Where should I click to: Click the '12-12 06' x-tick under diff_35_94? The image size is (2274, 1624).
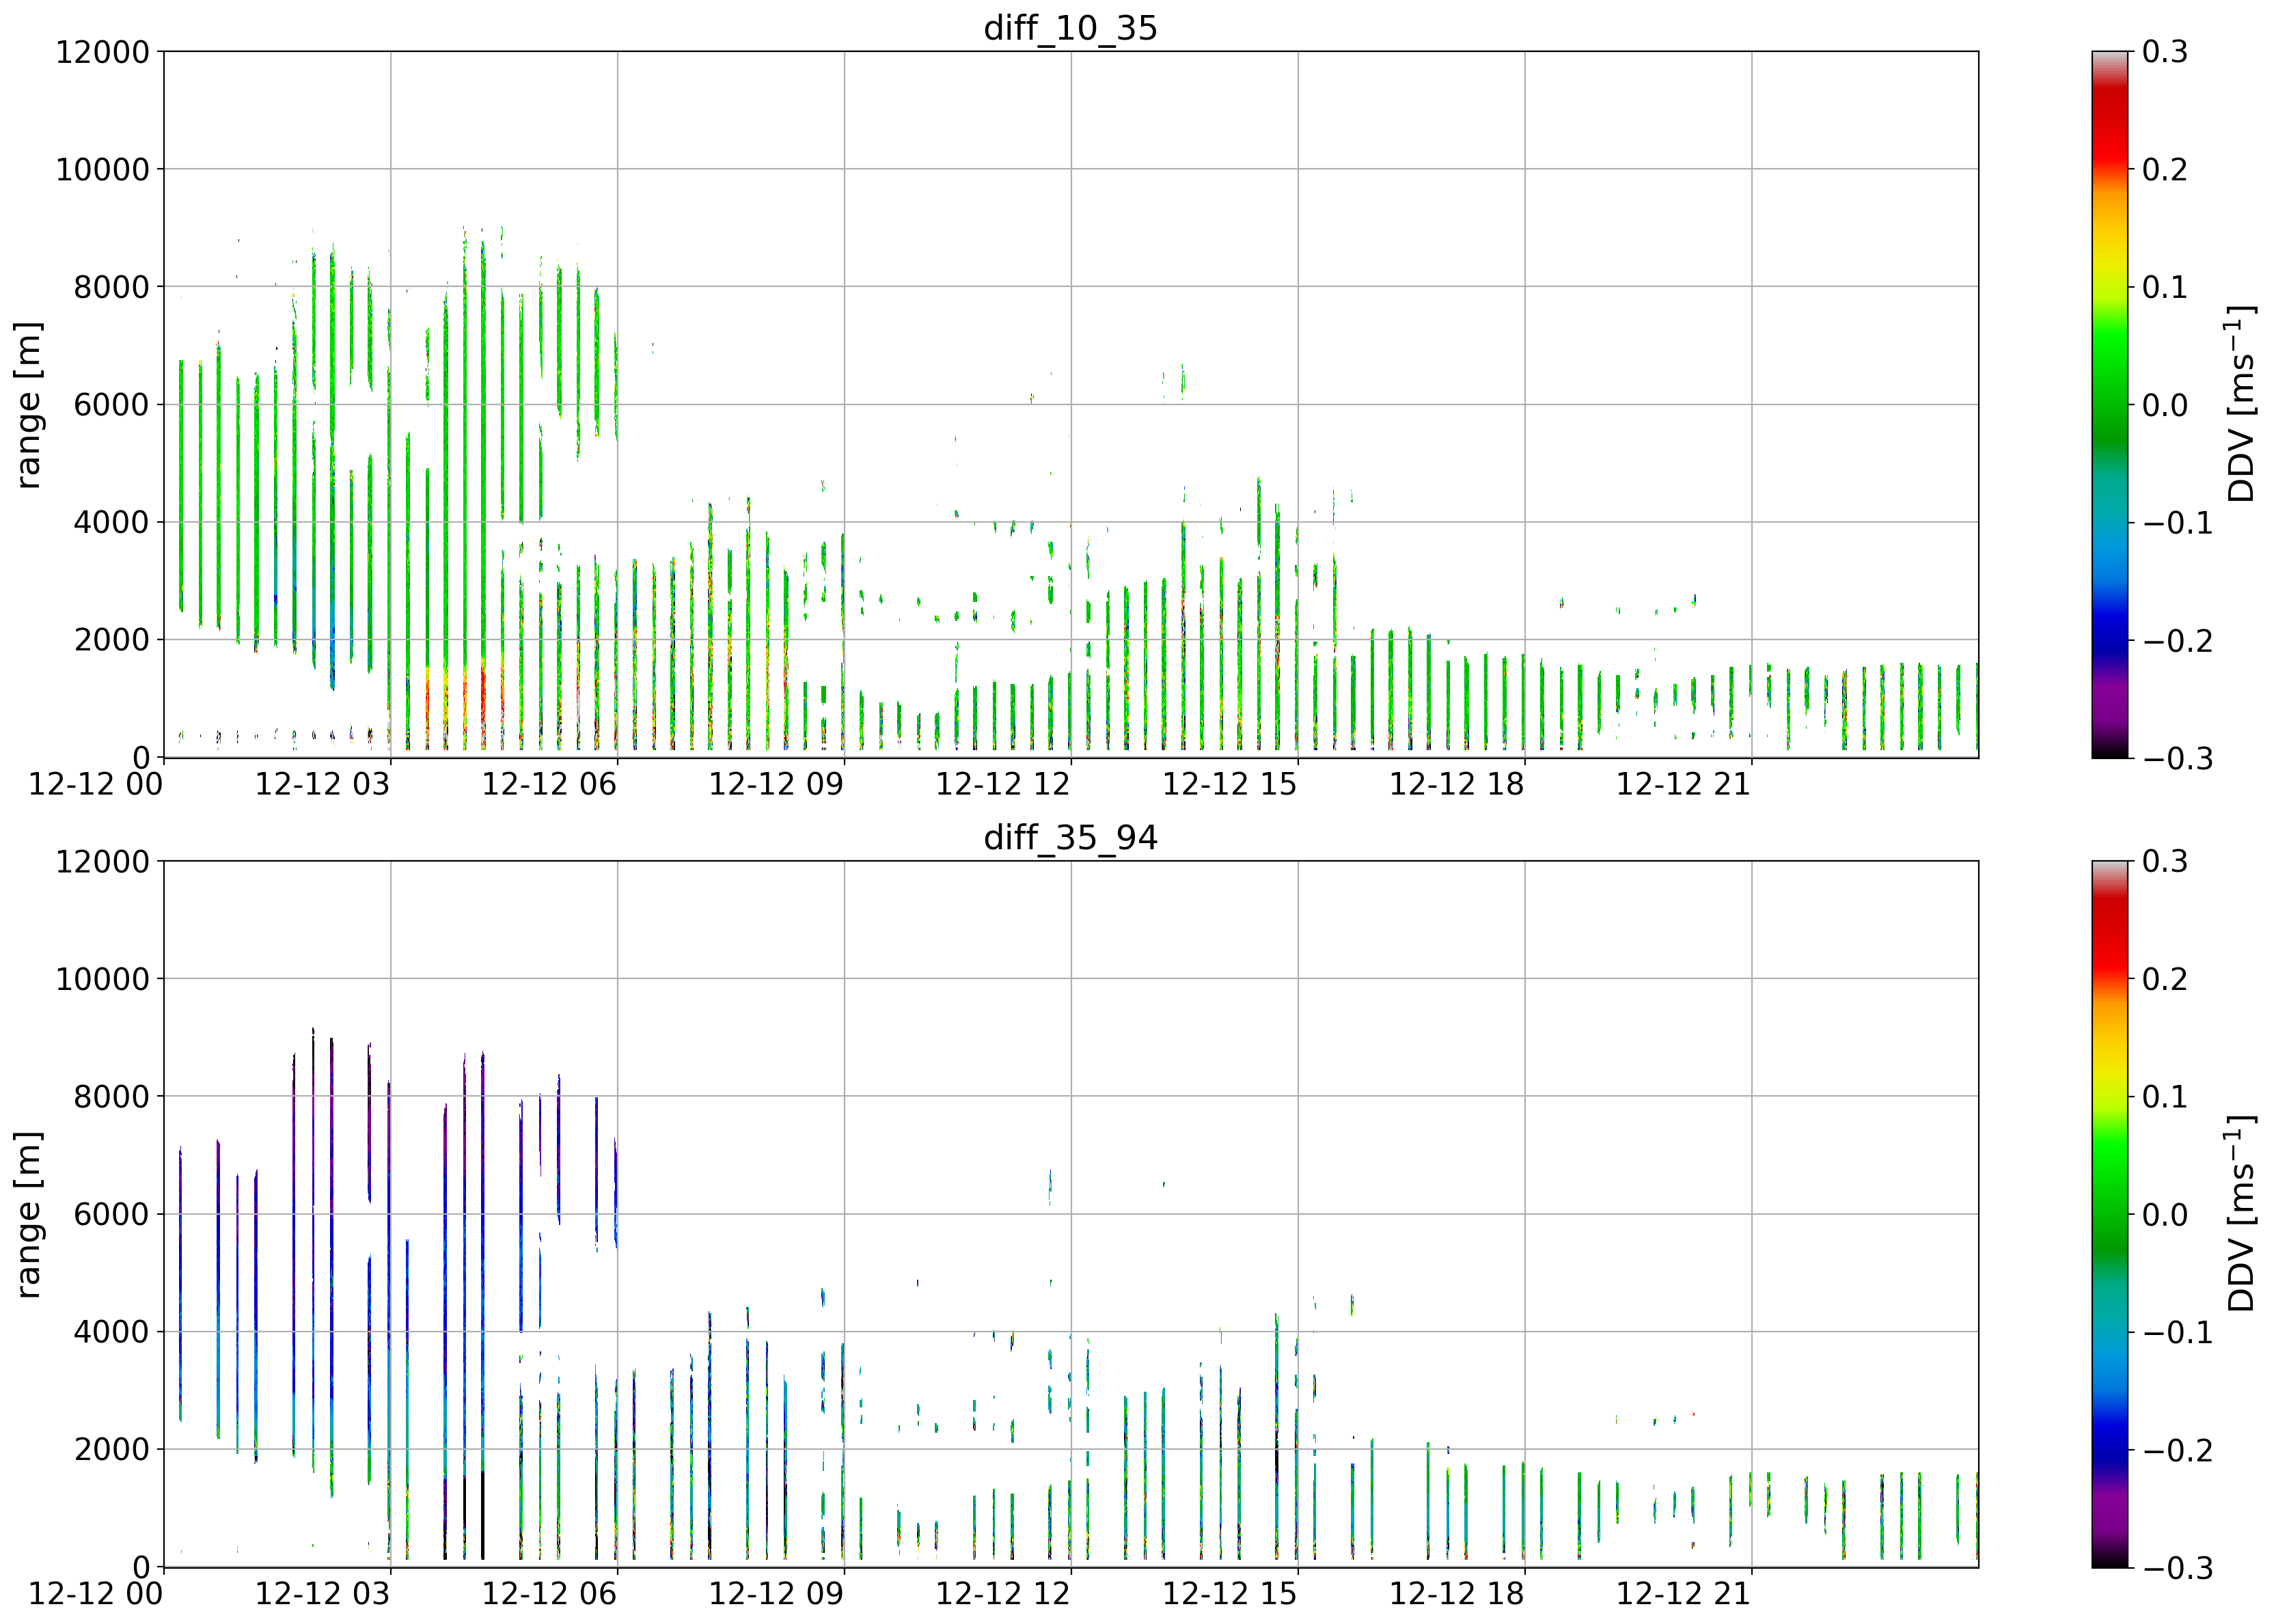tap(549, 1595)
